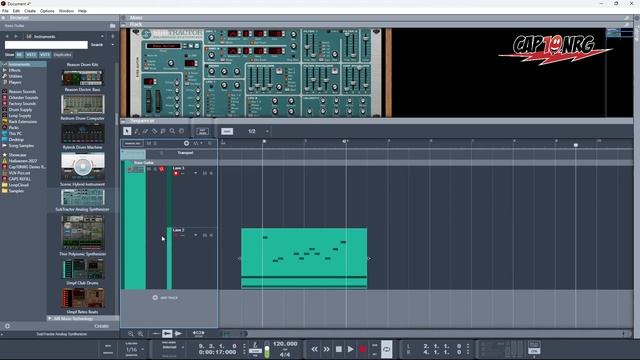Select the Redrum Drum Computer thumbnail
This screenshot has height=360, width=640.
tap(83, 104)
